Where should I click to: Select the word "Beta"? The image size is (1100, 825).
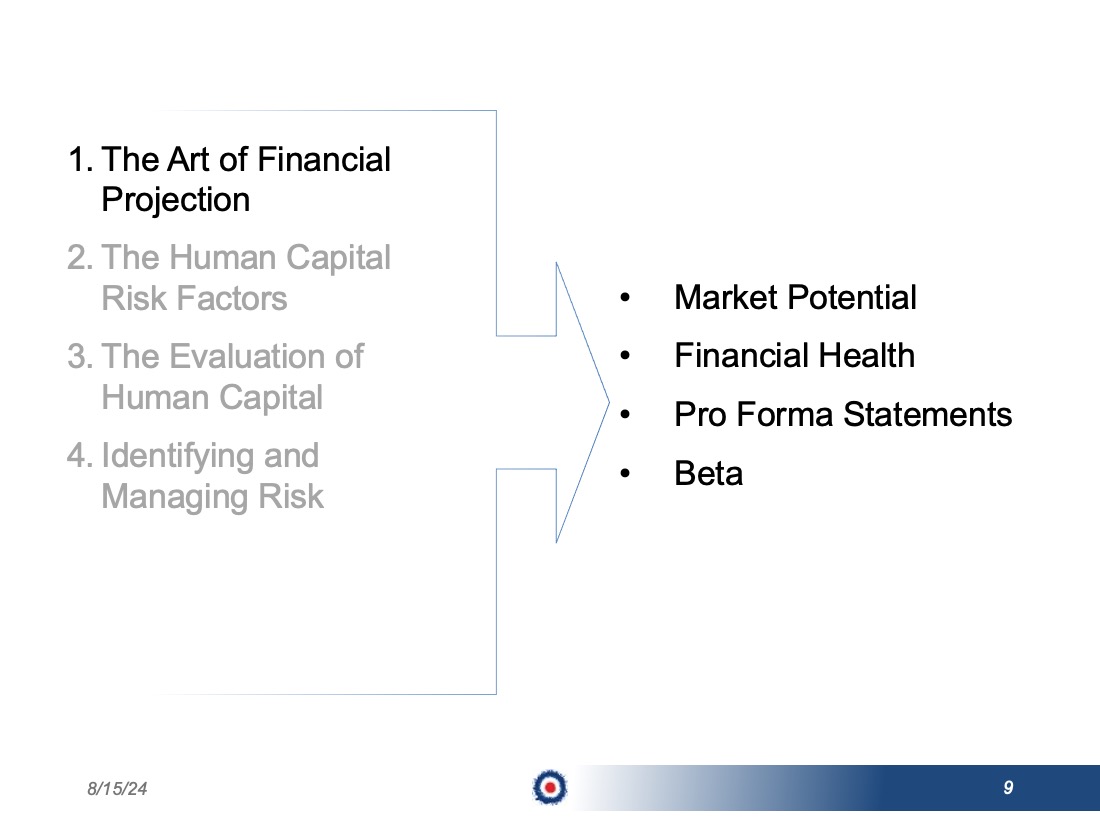tap(708, 473)
